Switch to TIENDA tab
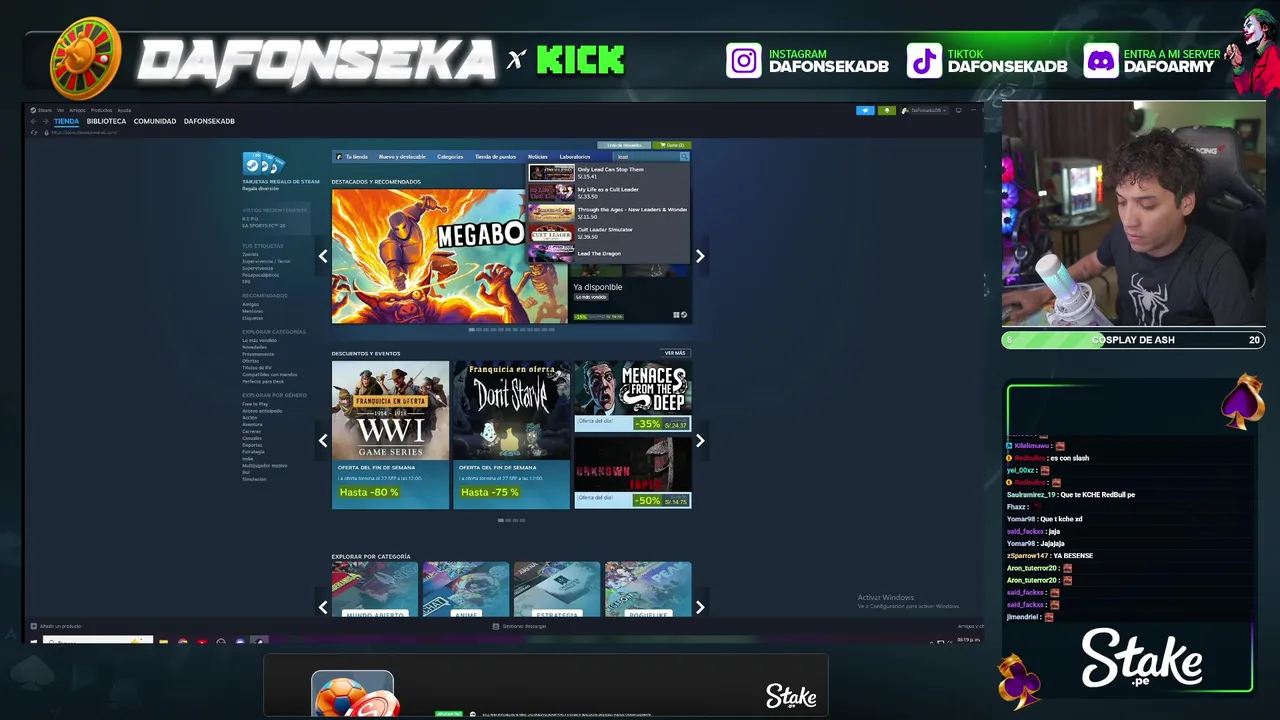This screenshot has height=720, width=1280. (66, 121)
